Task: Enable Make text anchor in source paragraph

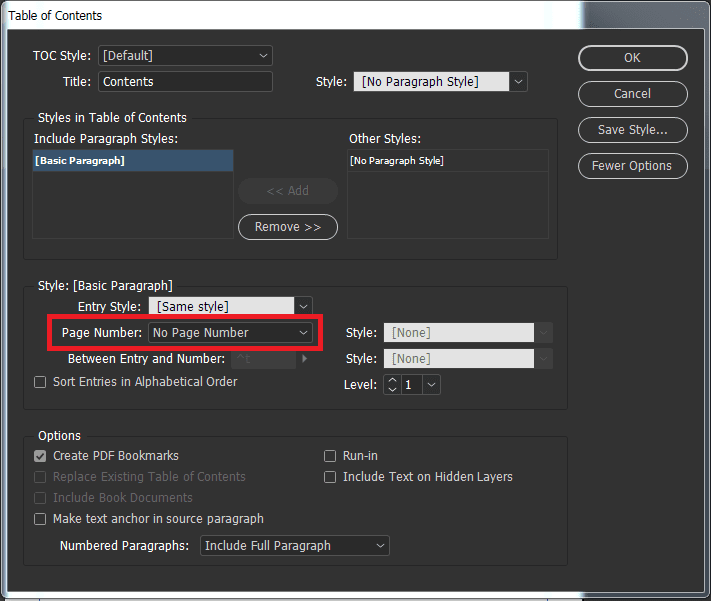Action: pyautogui.click(x=40, y=518)
